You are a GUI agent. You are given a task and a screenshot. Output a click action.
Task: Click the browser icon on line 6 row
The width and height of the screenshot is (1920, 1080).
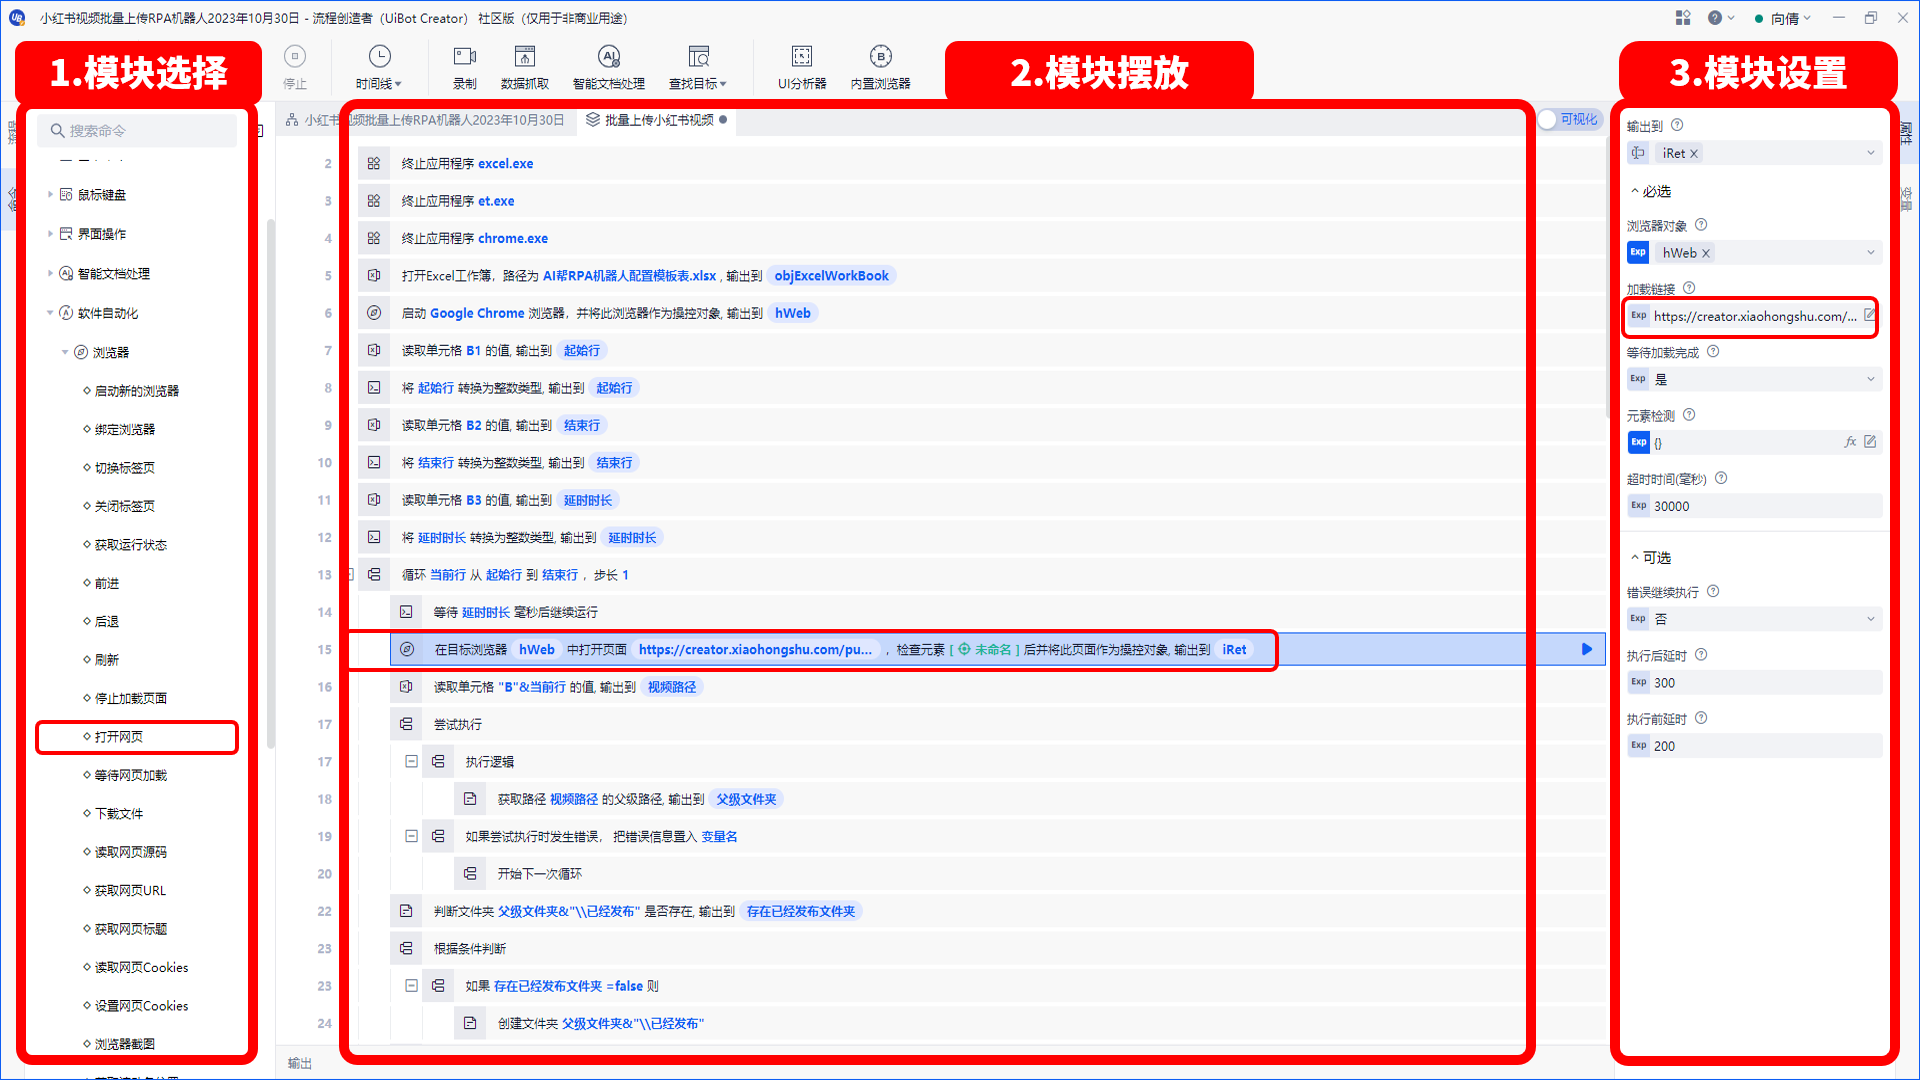click(x=374, y=313)
